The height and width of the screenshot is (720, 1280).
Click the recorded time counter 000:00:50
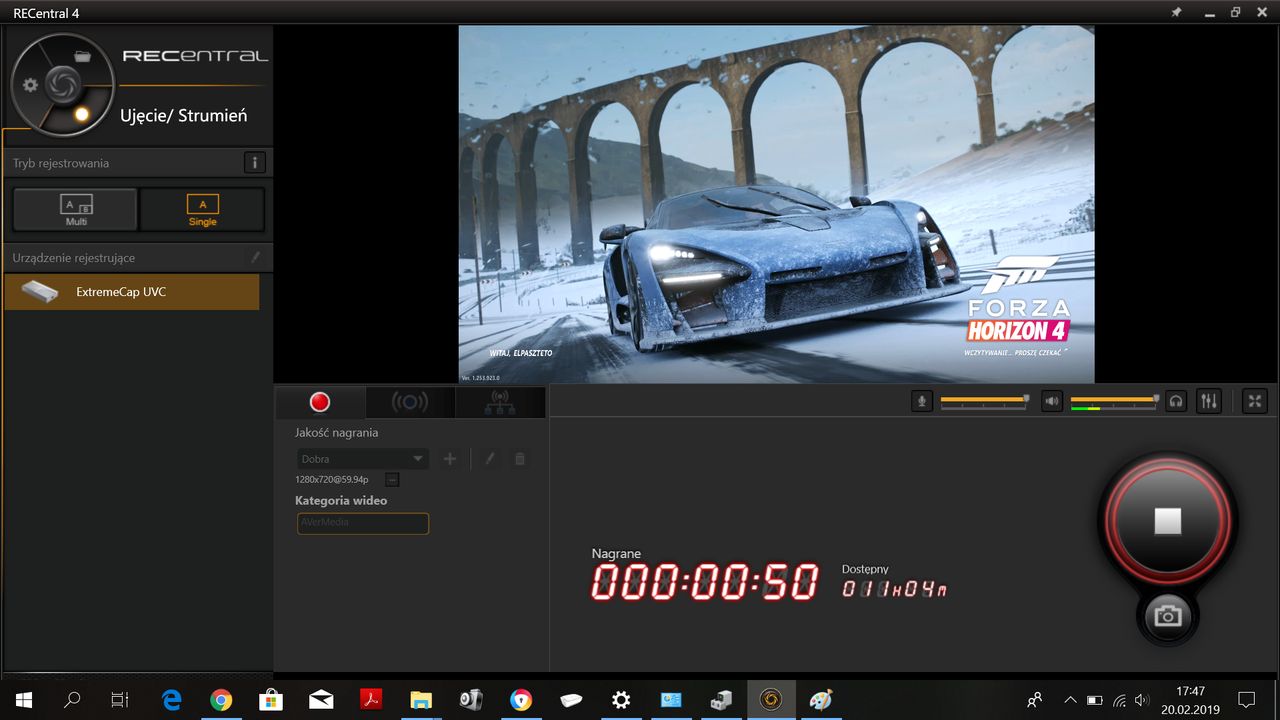(x=704, y=582)
